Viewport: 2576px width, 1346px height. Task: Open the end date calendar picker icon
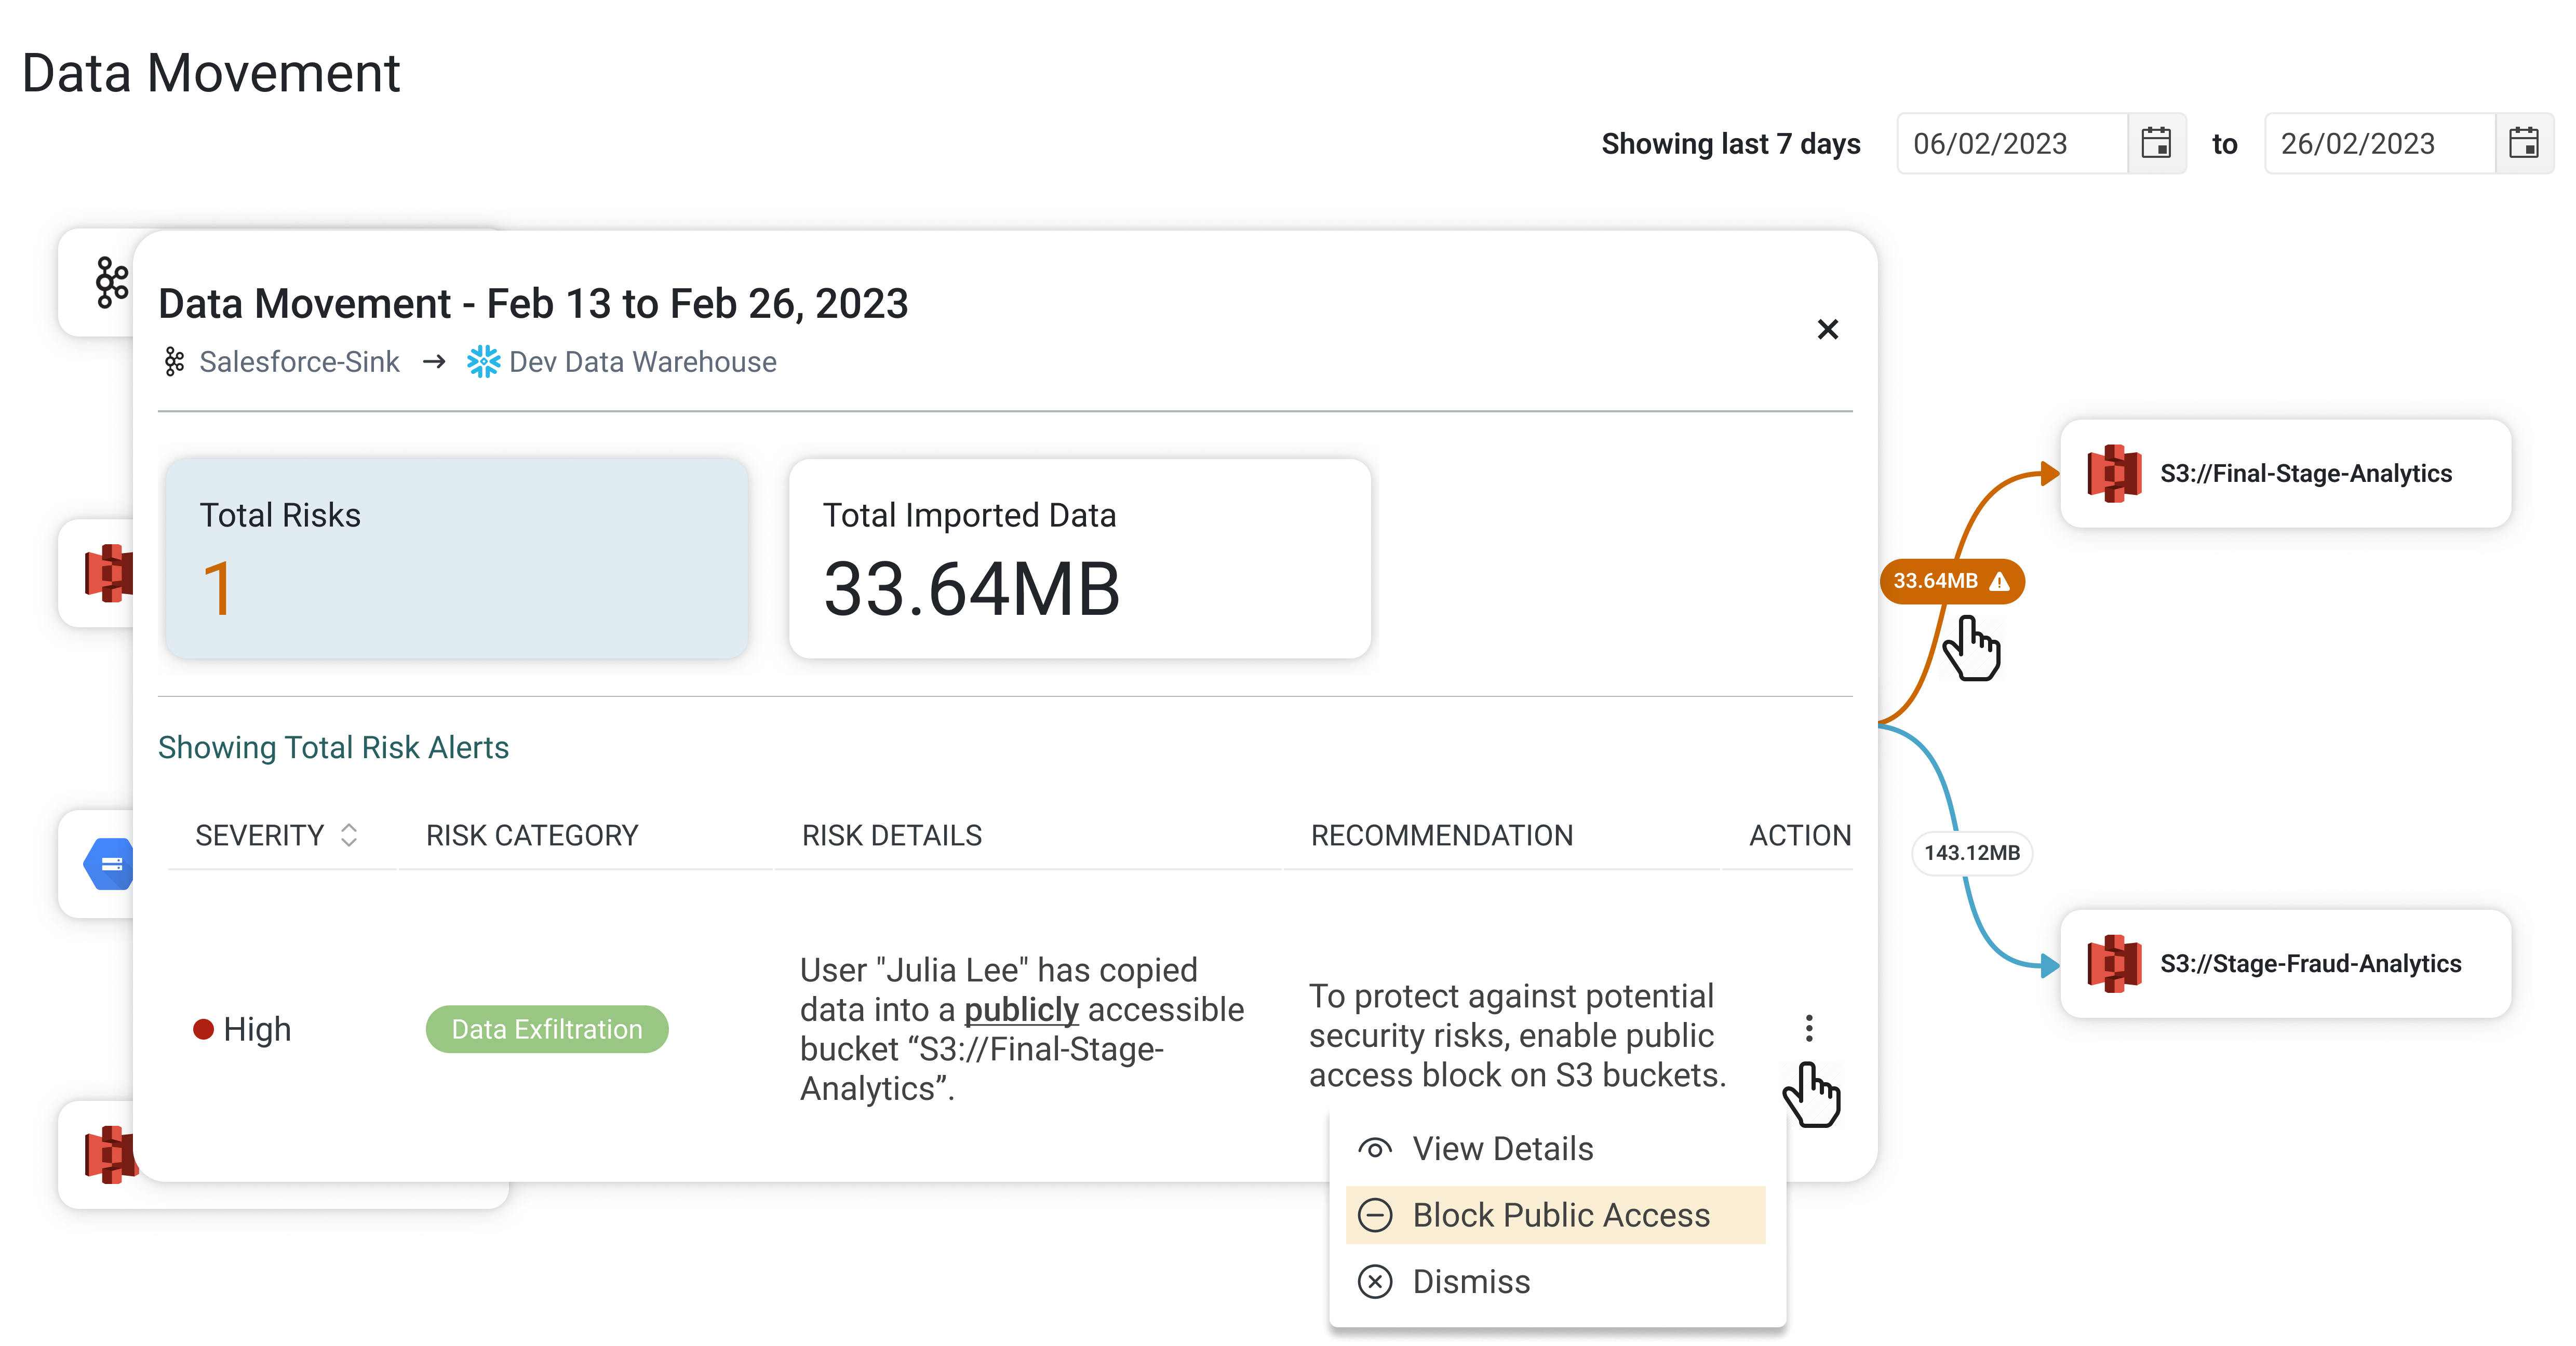point(2524,143)
